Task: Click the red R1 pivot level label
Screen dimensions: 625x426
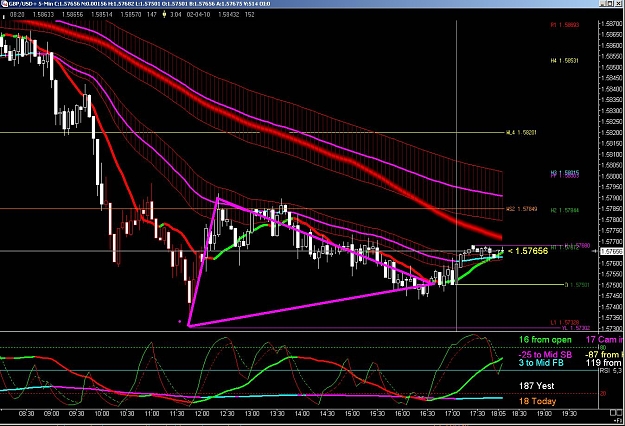Action: click(x=564, y=25)
